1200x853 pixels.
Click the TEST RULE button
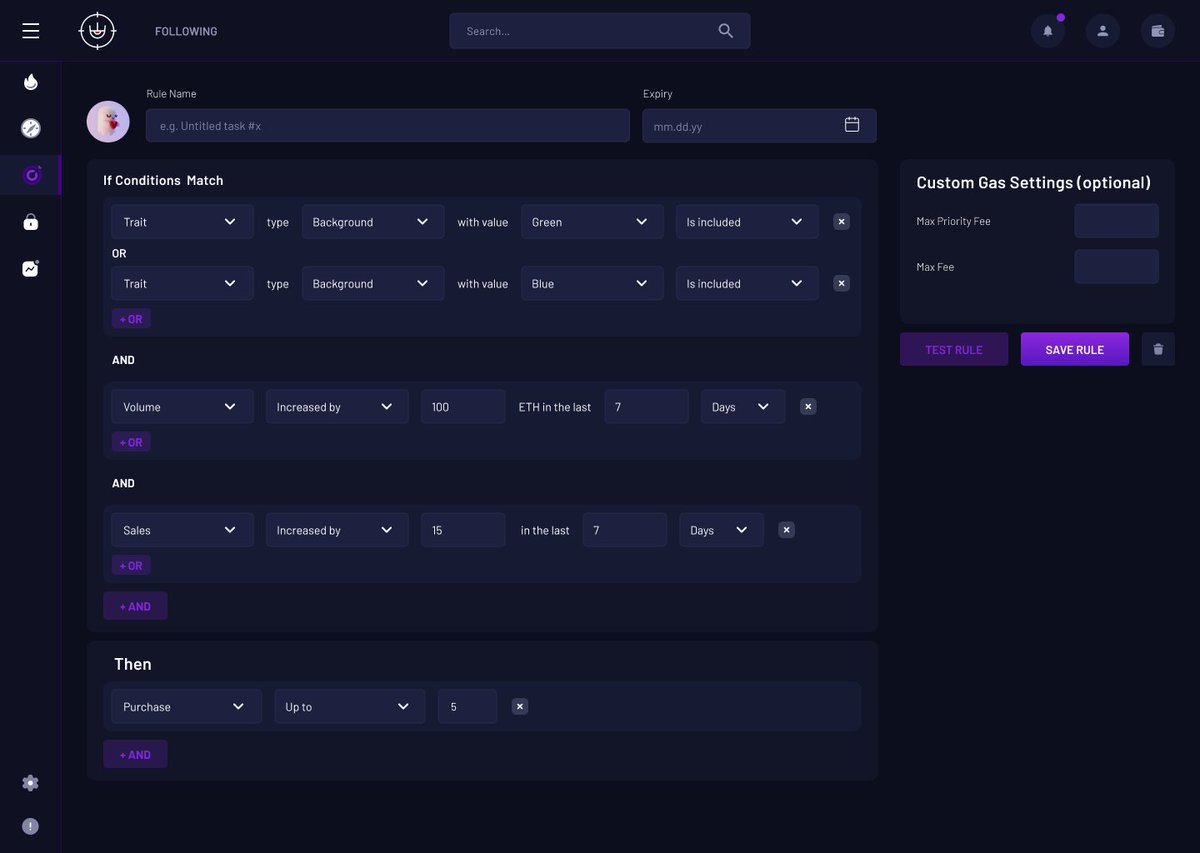(954, 349)
